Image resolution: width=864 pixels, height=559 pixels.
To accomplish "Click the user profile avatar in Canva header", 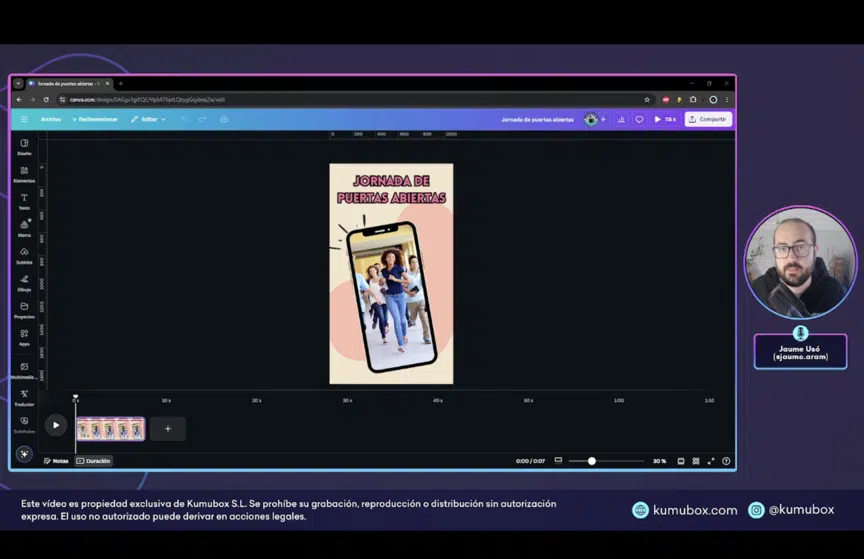I will [x=591, y=119].
